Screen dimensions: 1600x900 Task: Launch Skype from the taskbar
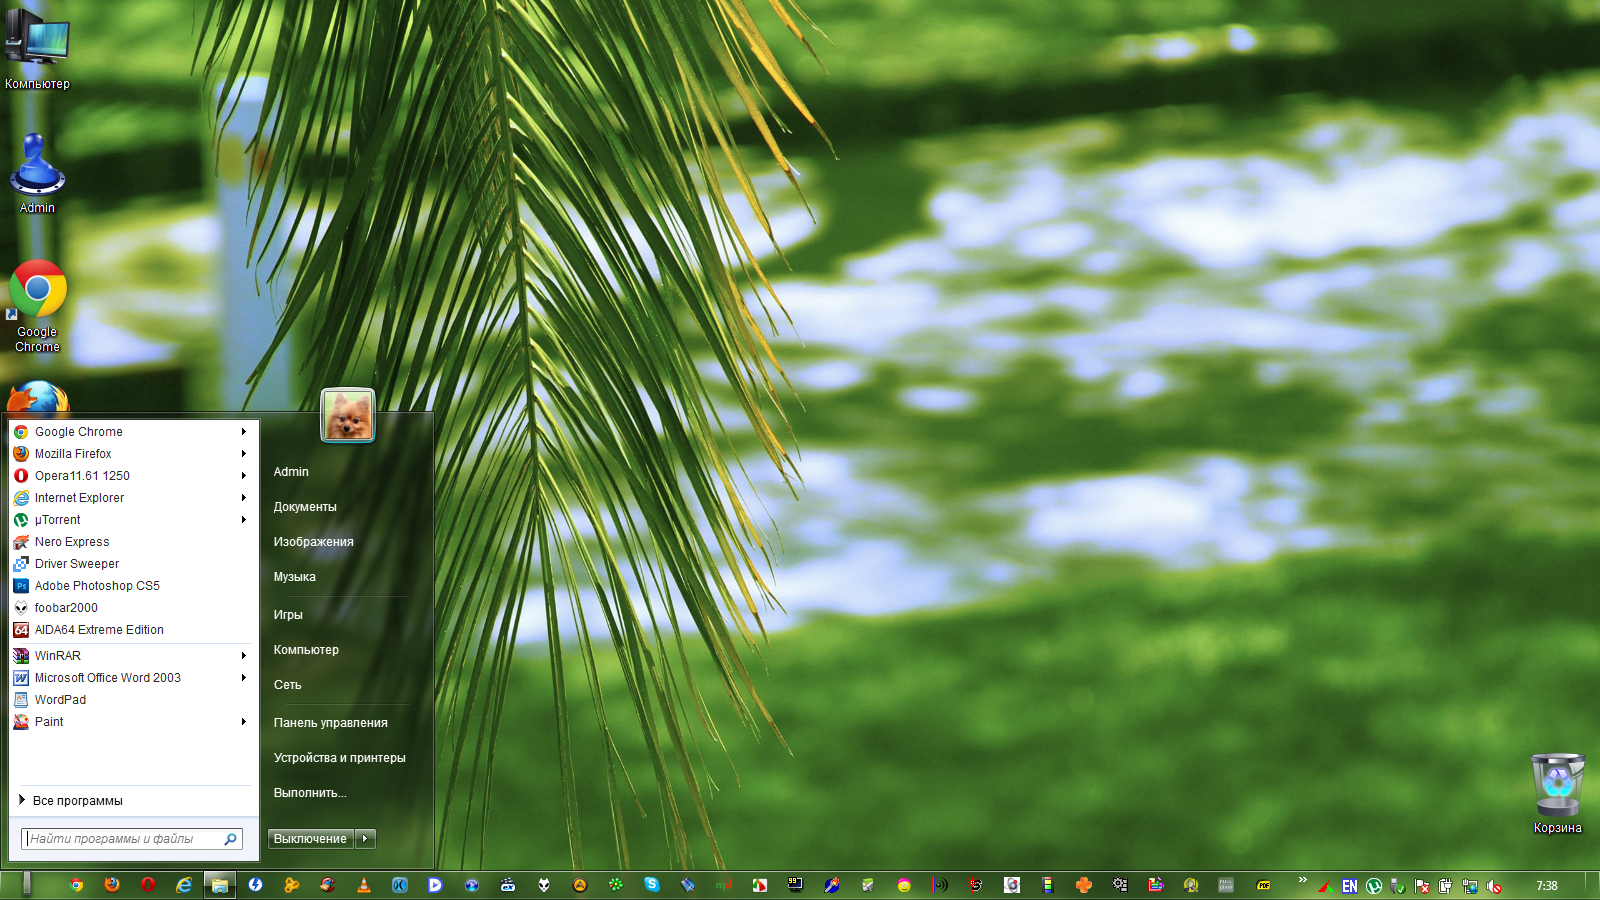[652, 885]
